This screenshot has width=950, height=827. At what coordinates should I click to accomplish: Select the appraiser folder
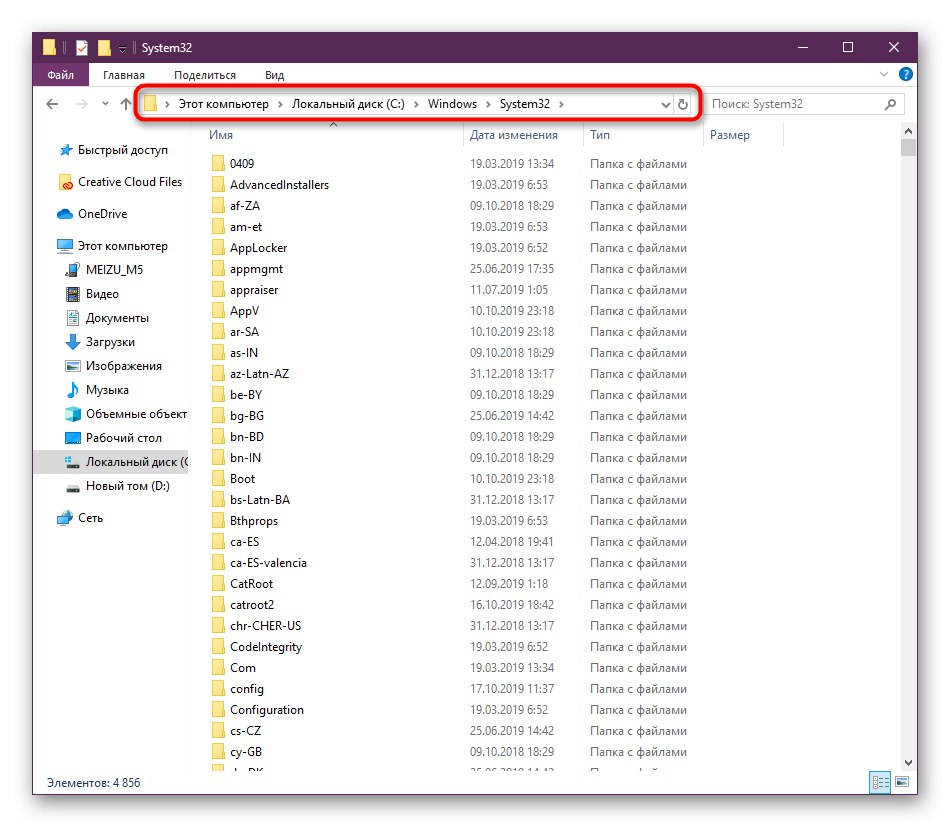click(x=254, y=290)
